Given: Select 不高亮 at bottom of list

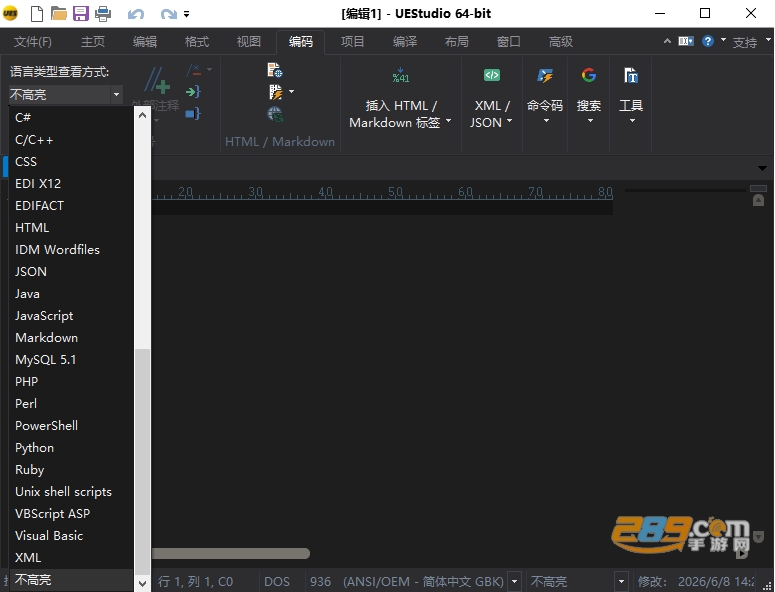Looking at the screenshot, I should coord(71,580).
